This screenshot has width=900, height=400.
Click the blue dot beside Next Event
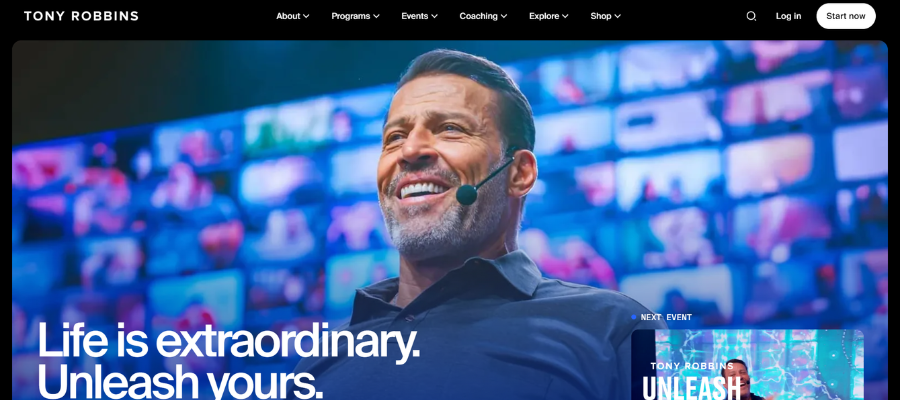(x=634, y=317)
